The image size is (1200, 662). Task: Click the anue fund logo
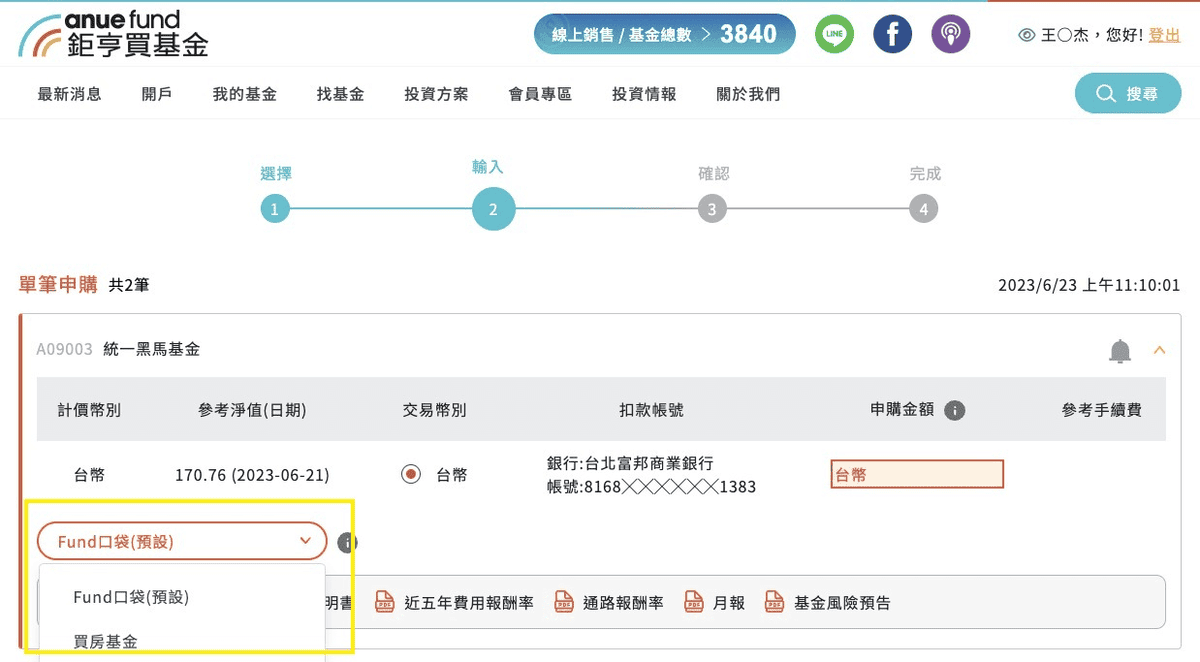[x=113, y=35]
